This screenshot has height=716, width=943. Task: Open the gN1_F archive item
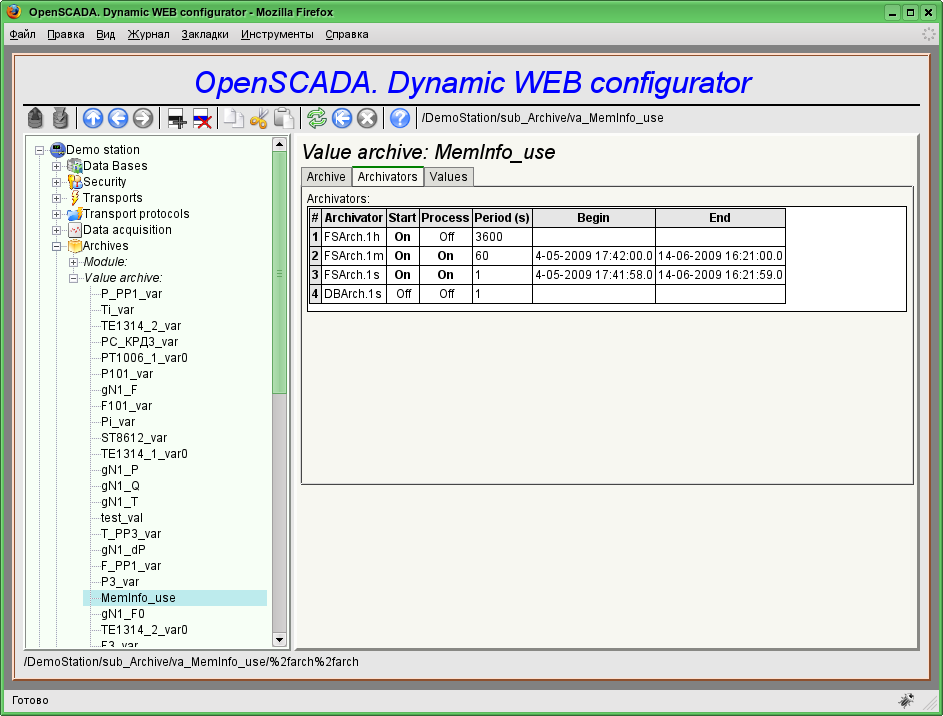119,390
